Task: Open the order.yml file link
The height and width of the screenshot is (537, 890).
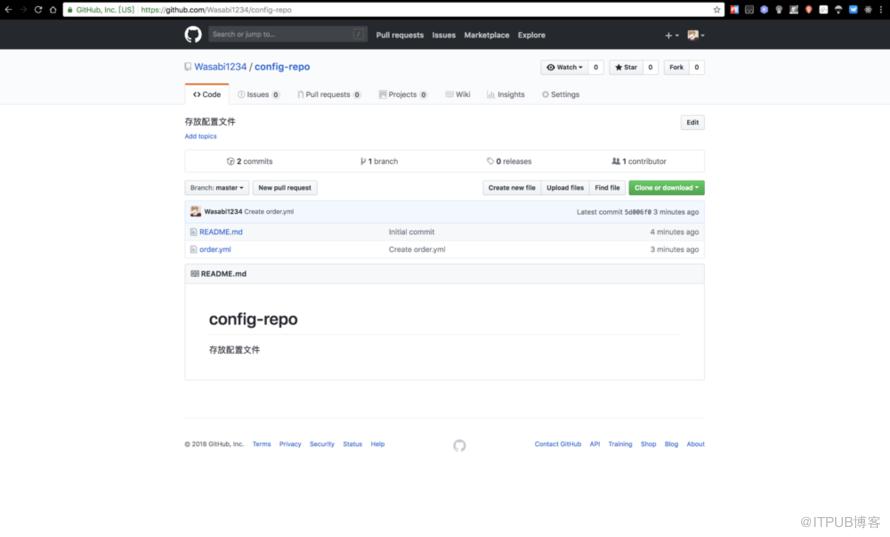Action: pos(215,249)
